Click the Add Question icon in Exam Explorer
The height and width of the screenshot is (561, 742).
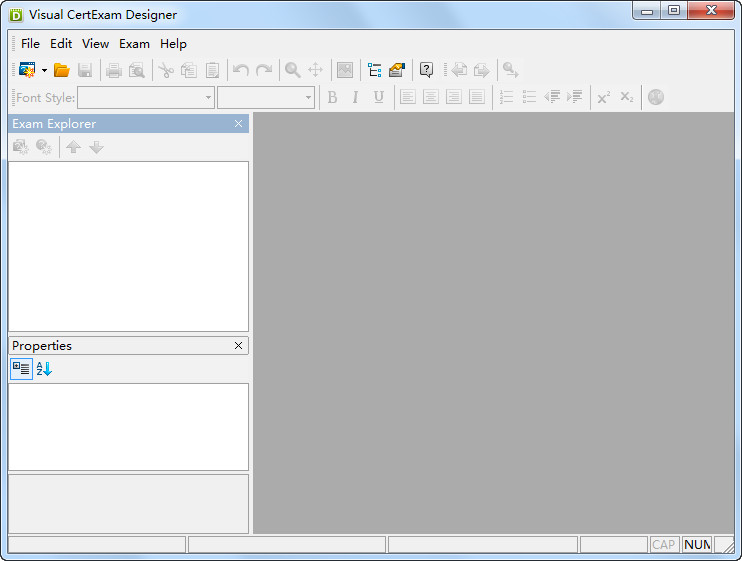(44, 147)
